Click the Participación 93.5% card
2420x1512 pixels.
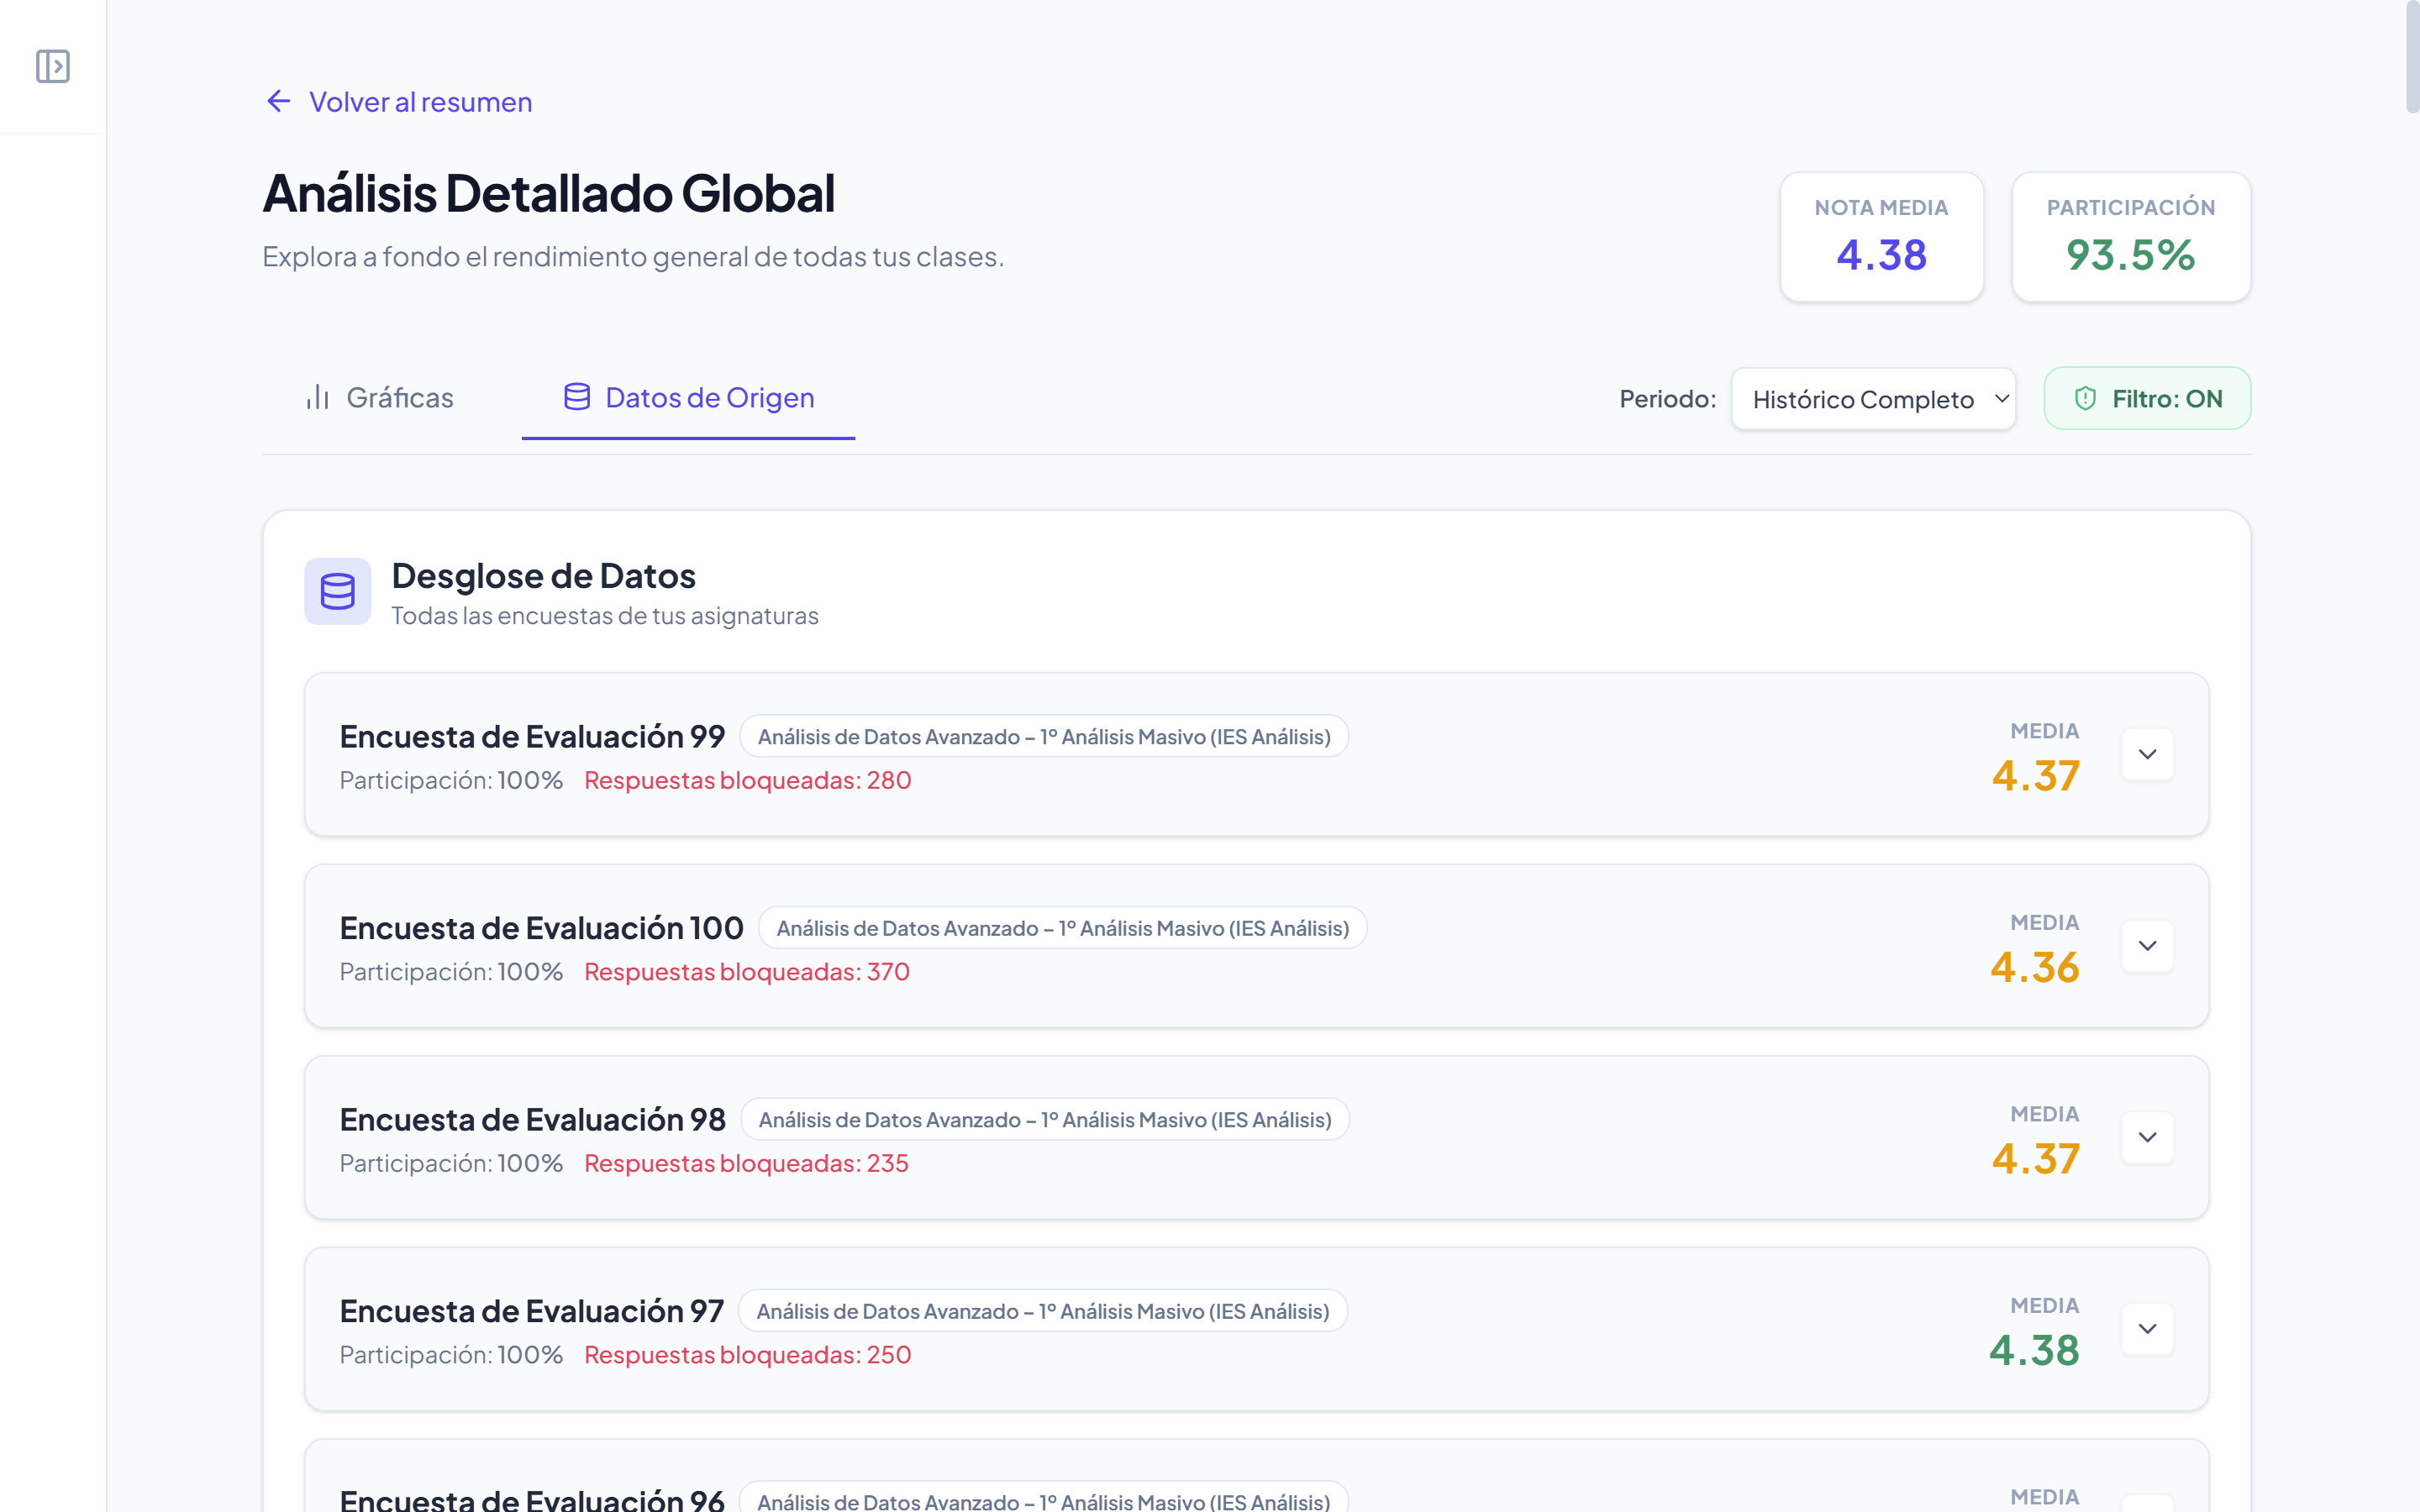[x=2131, y=237]
